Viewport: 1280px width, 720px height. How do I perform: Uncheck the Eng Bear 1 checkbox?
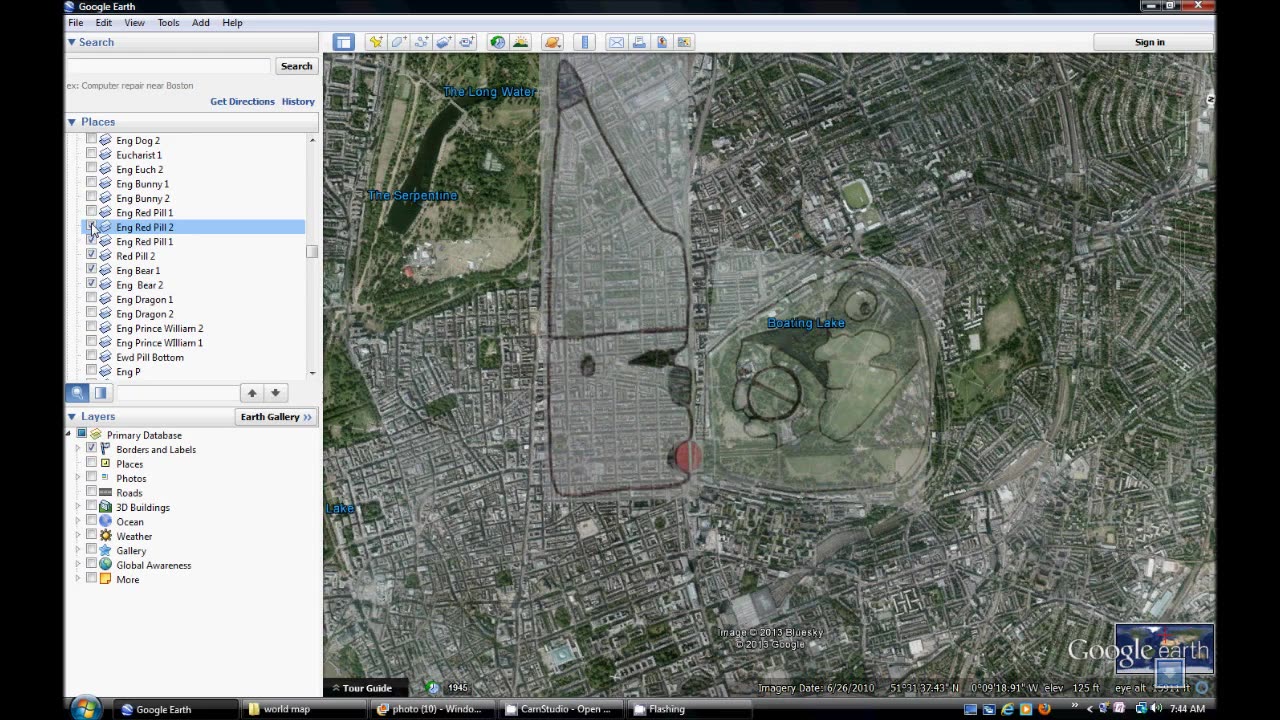coord(91,270)
